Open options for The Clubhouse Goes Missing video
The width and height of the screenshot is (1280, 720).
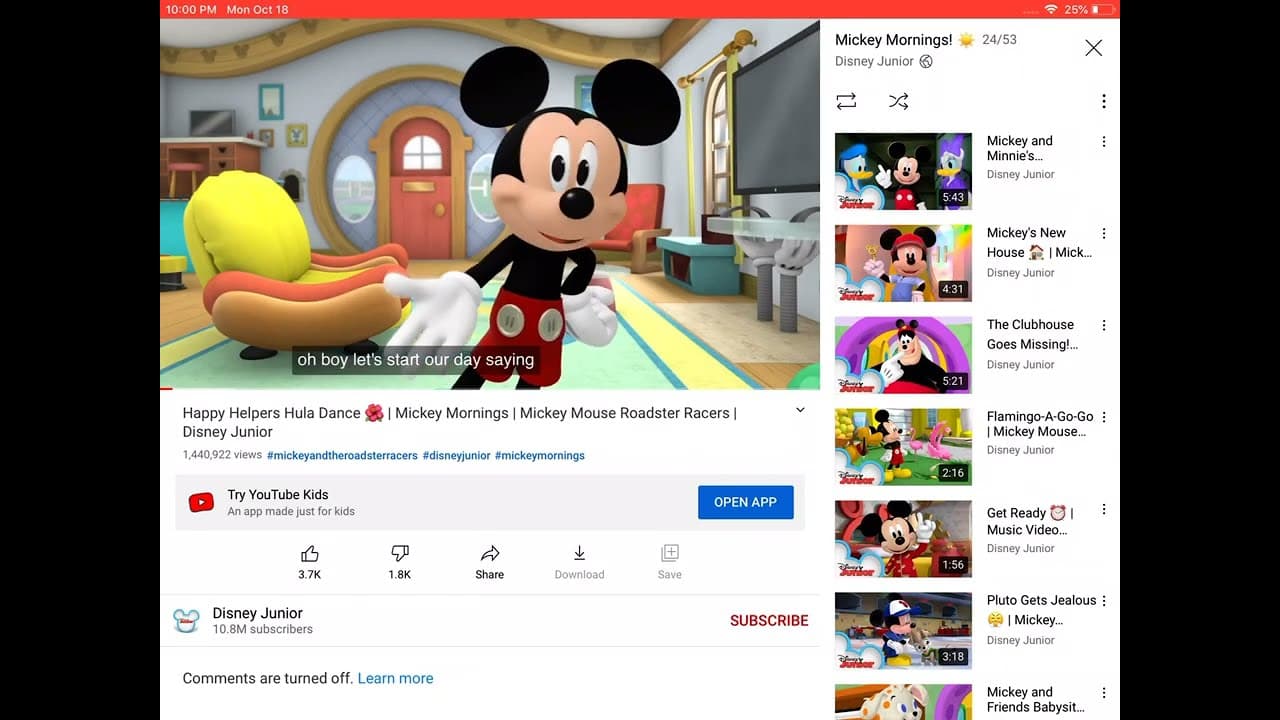[1104, 326]
